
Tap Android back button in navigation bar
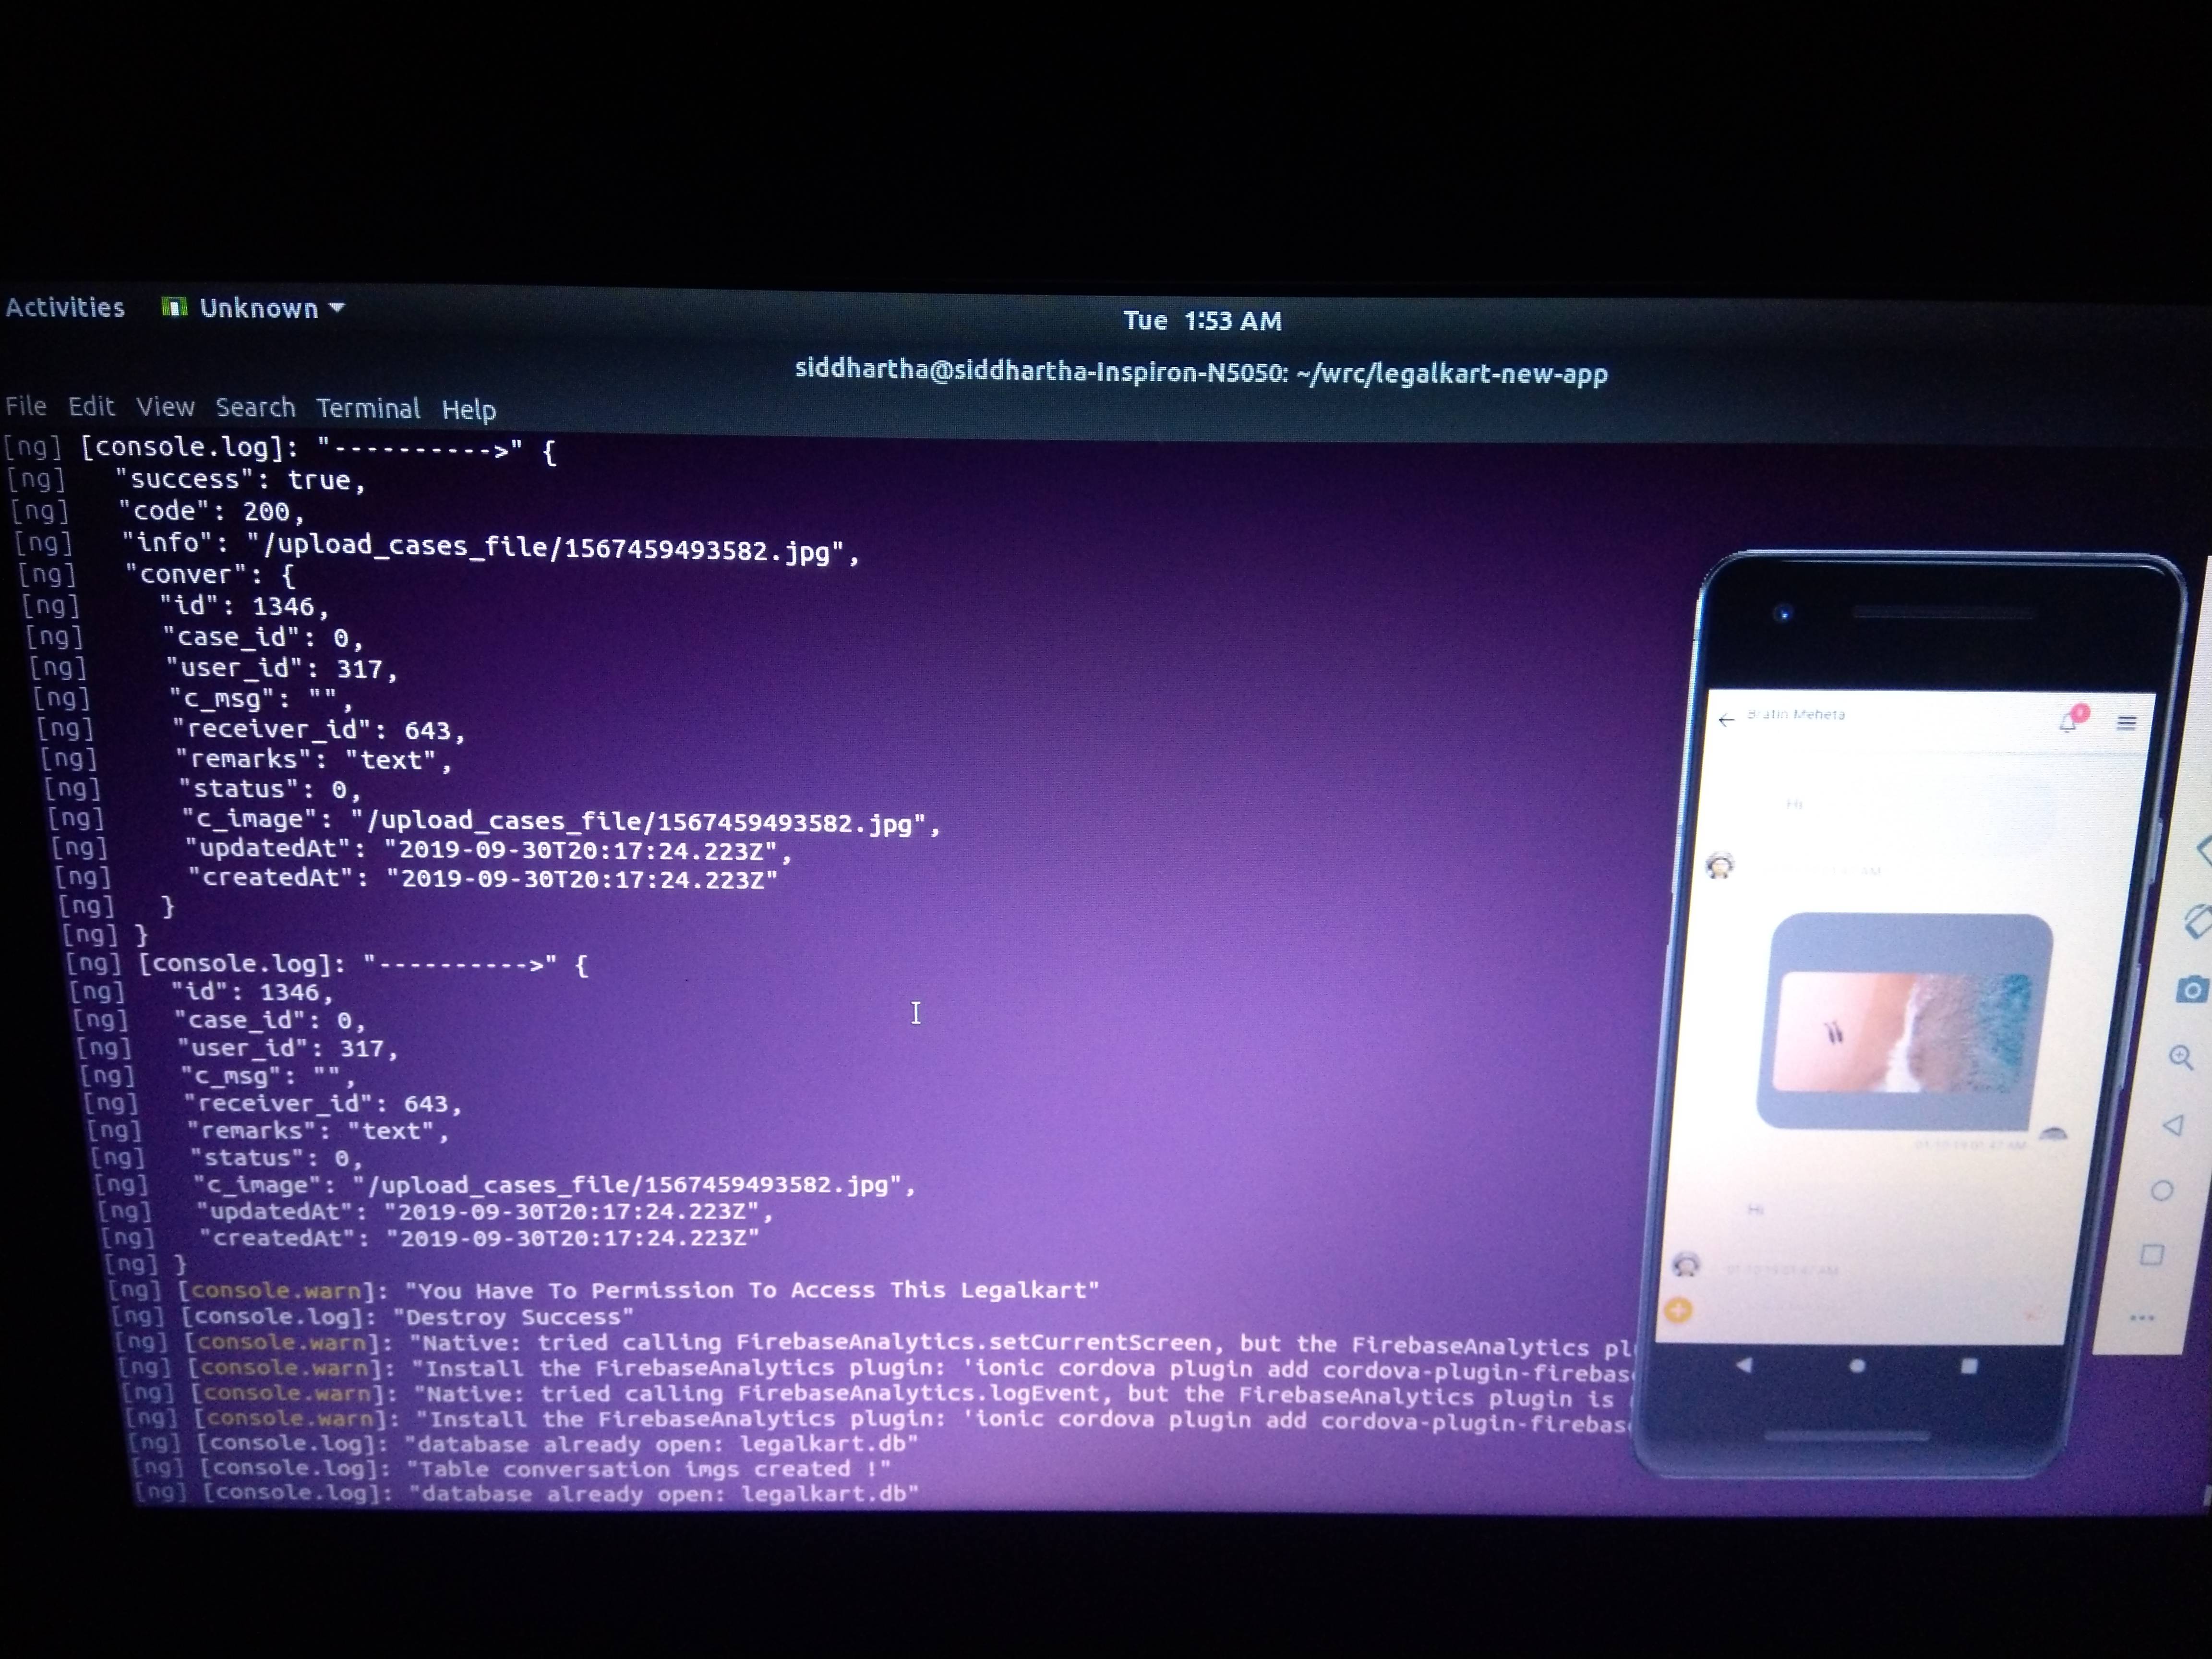click(1744, 1366)
